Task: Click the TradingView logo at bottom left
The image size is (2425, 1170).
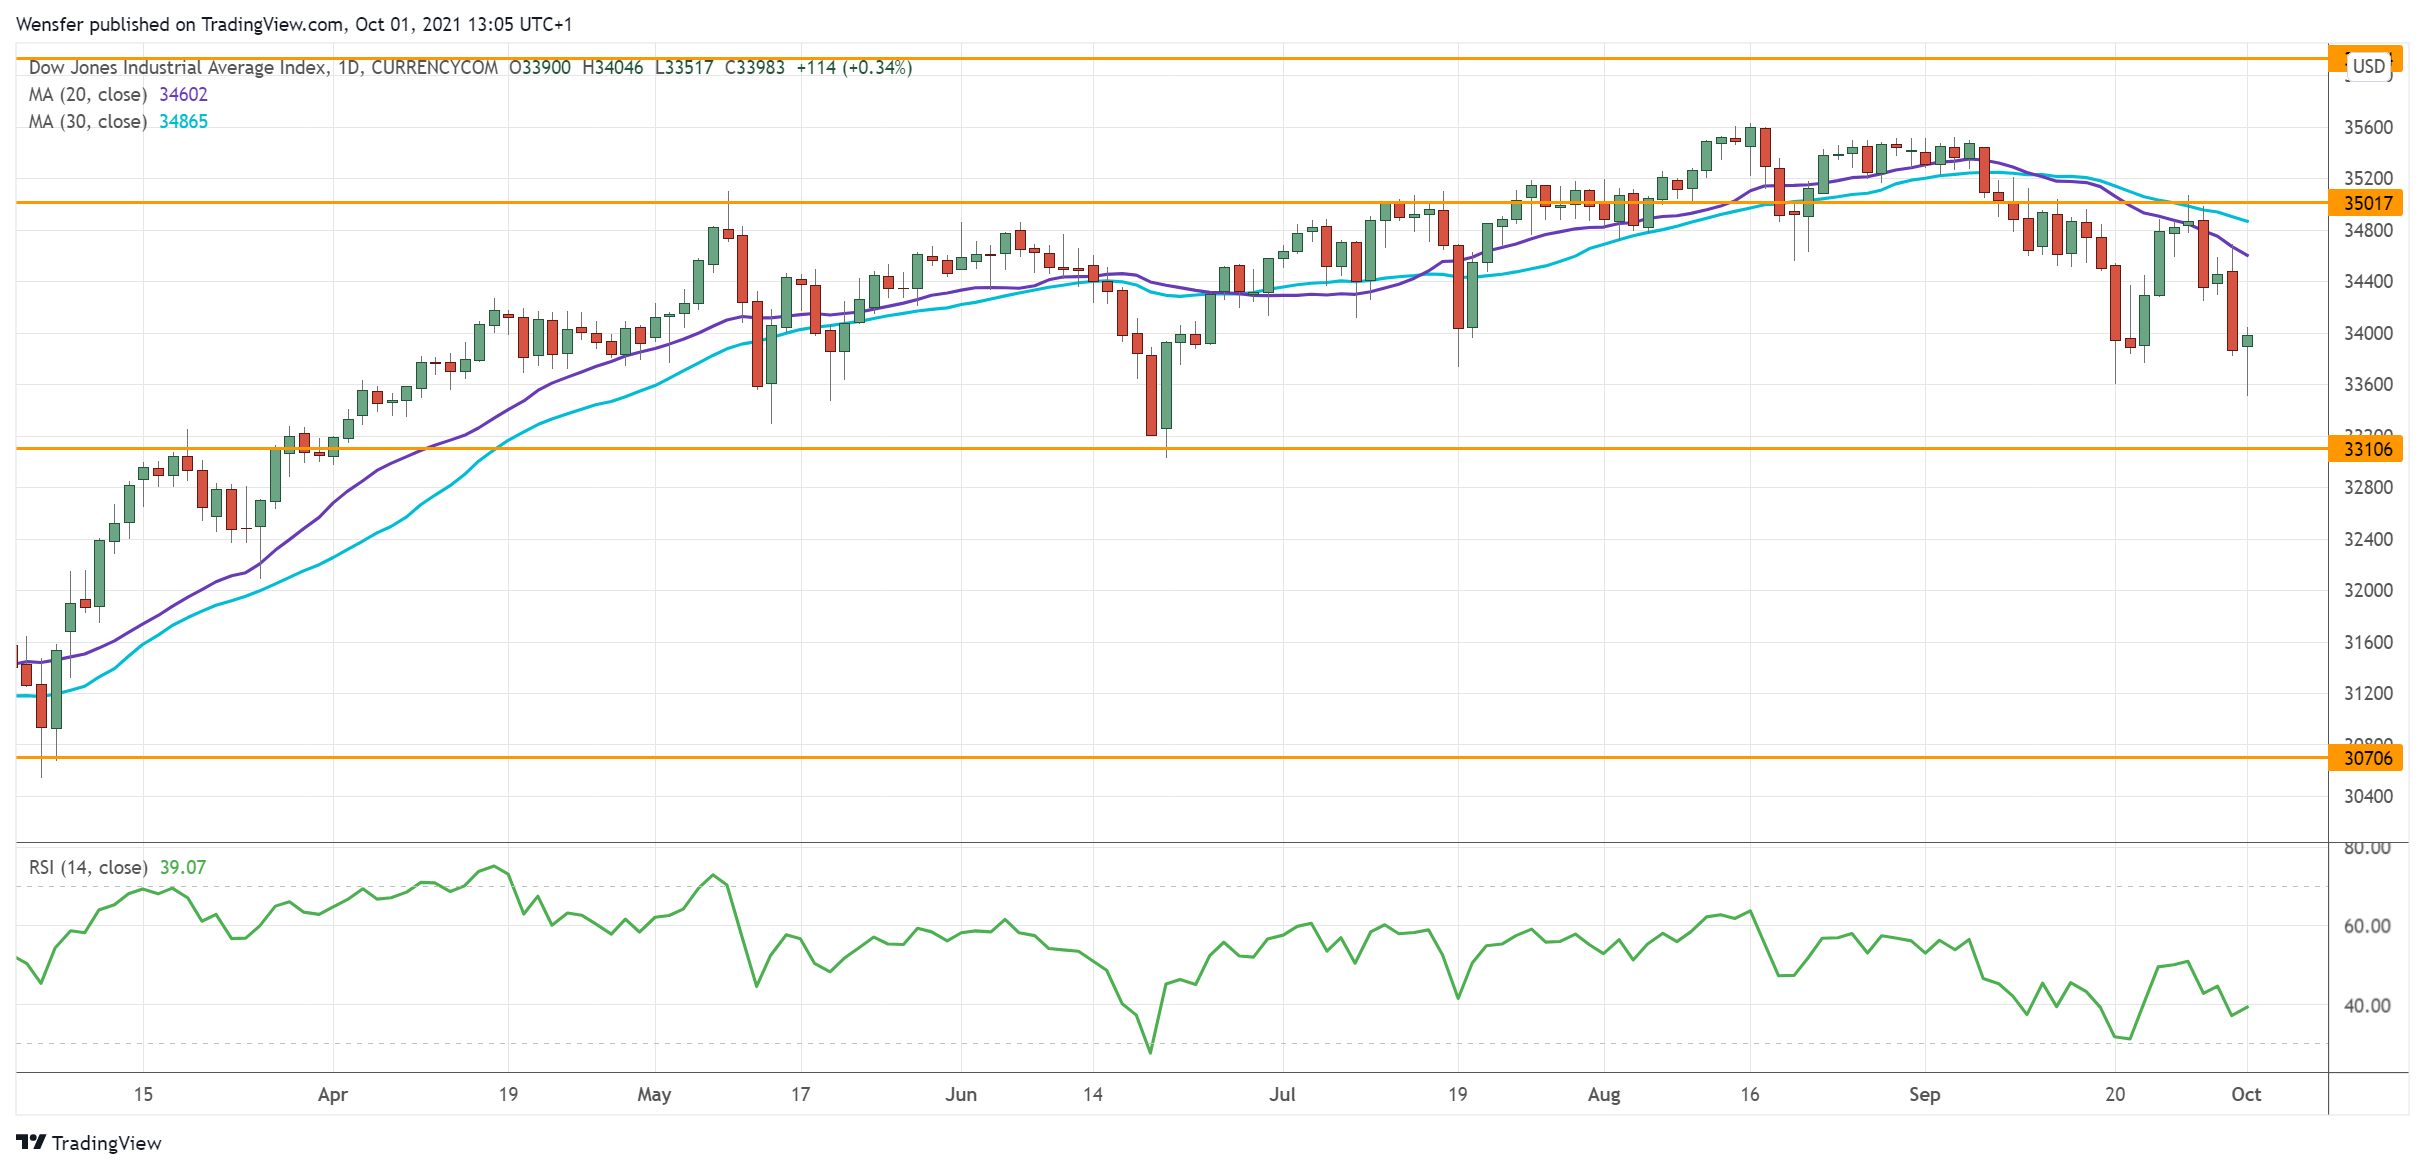Action: 88,1143
